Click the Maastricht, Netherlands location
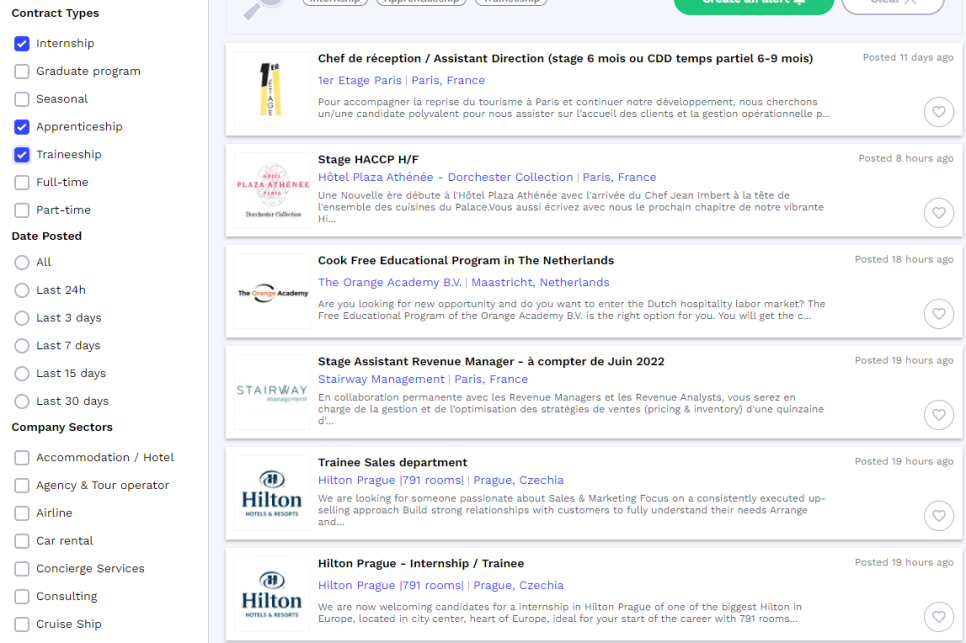The width and height of the screenshot is (966, 643). coord(540,283)
